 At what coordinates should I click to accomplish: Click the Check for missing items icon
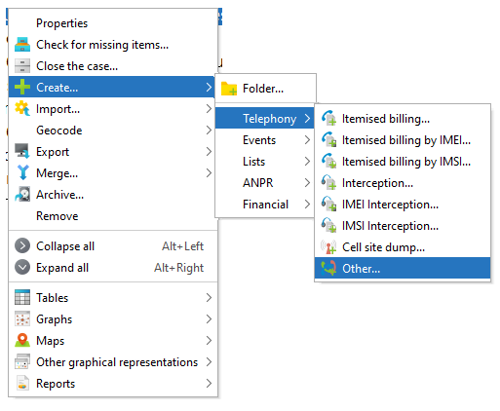[x=22, y=45]
